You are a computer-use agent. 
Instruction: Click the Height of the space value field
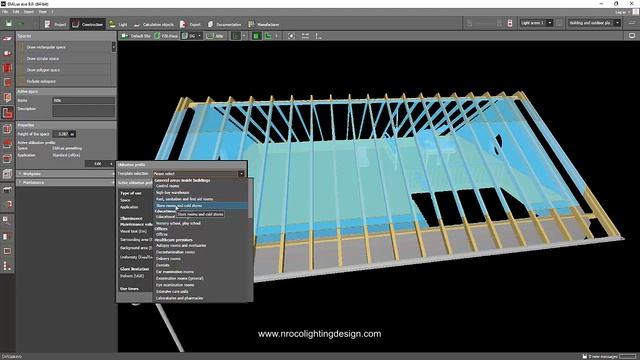click(x=64, y=134)
